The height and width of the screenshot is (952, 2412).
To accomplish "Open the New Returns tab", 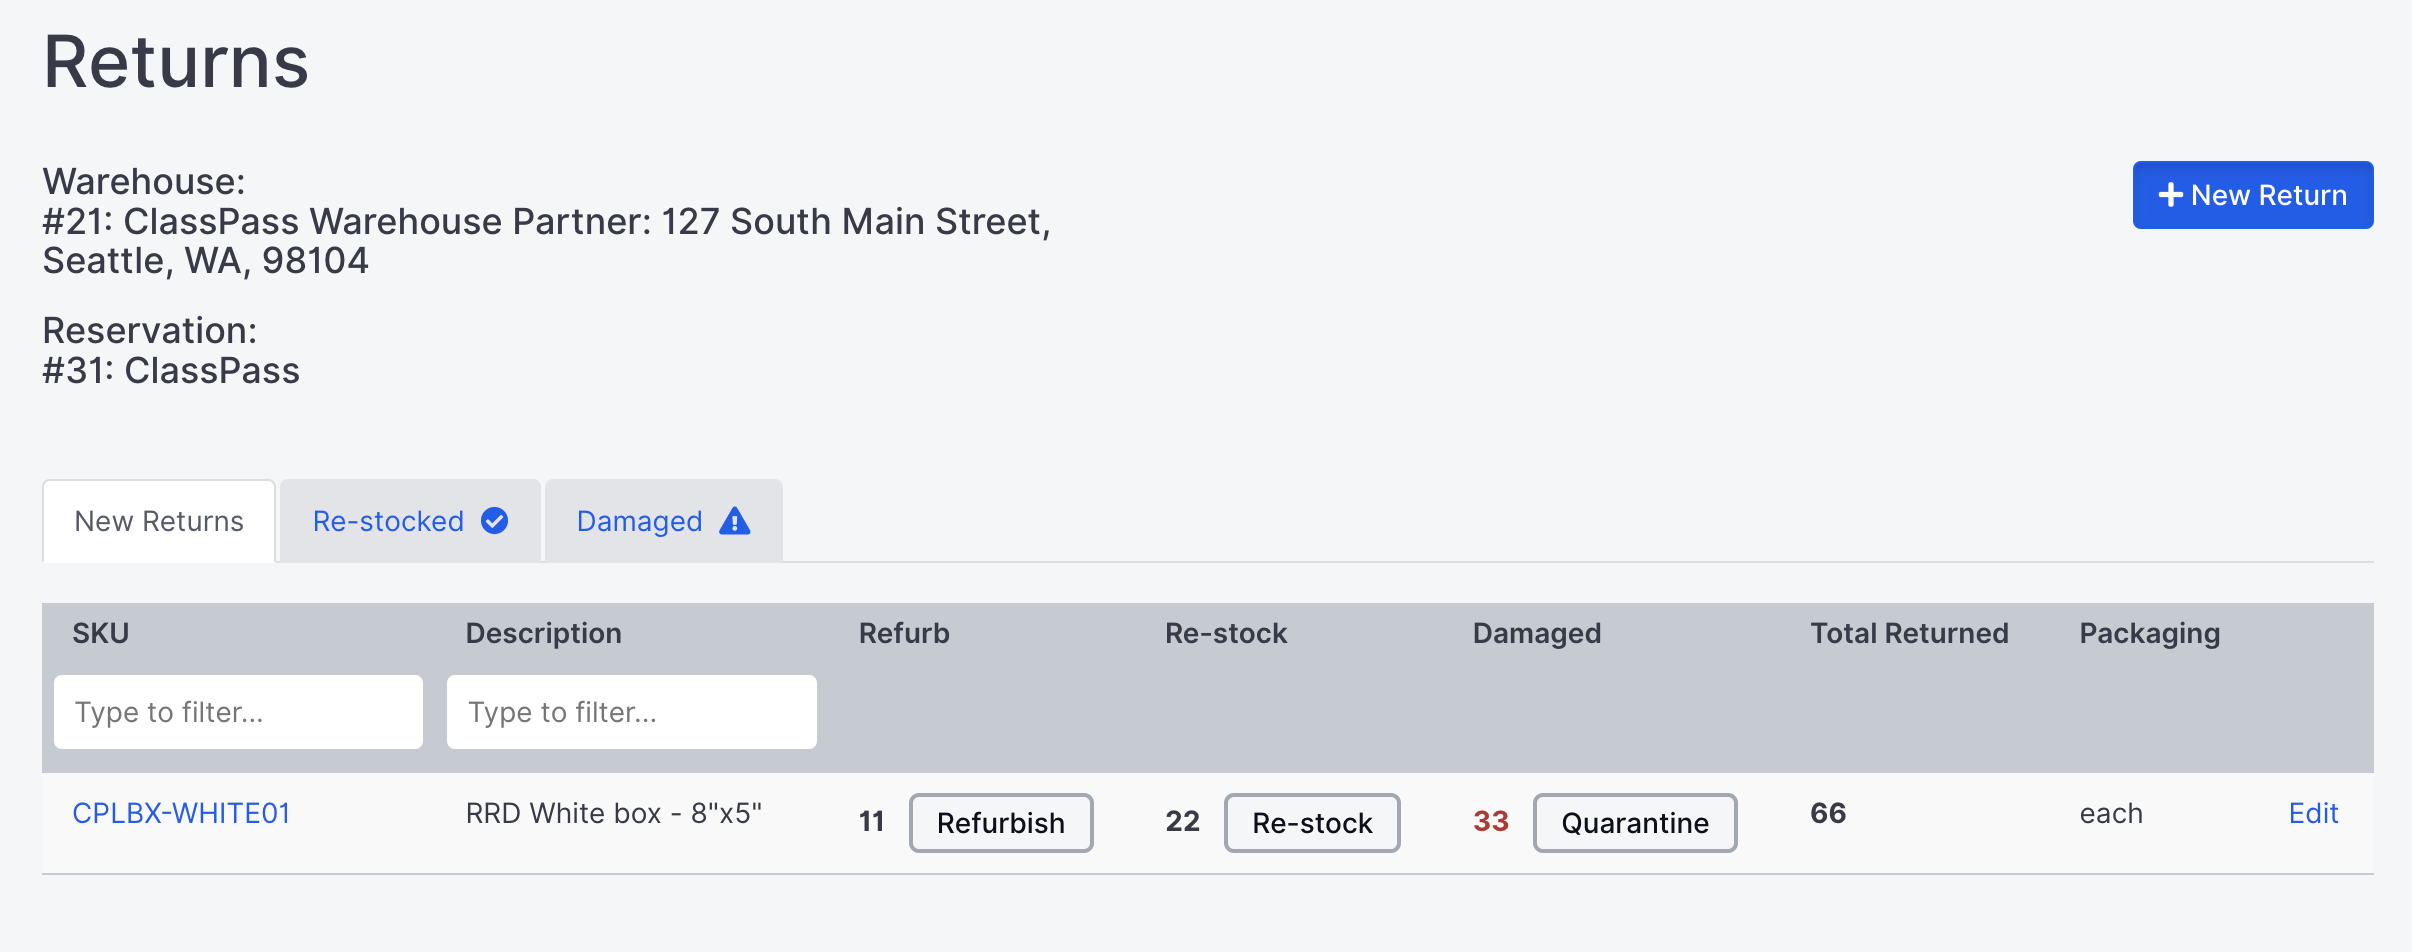I will point(159,521).
